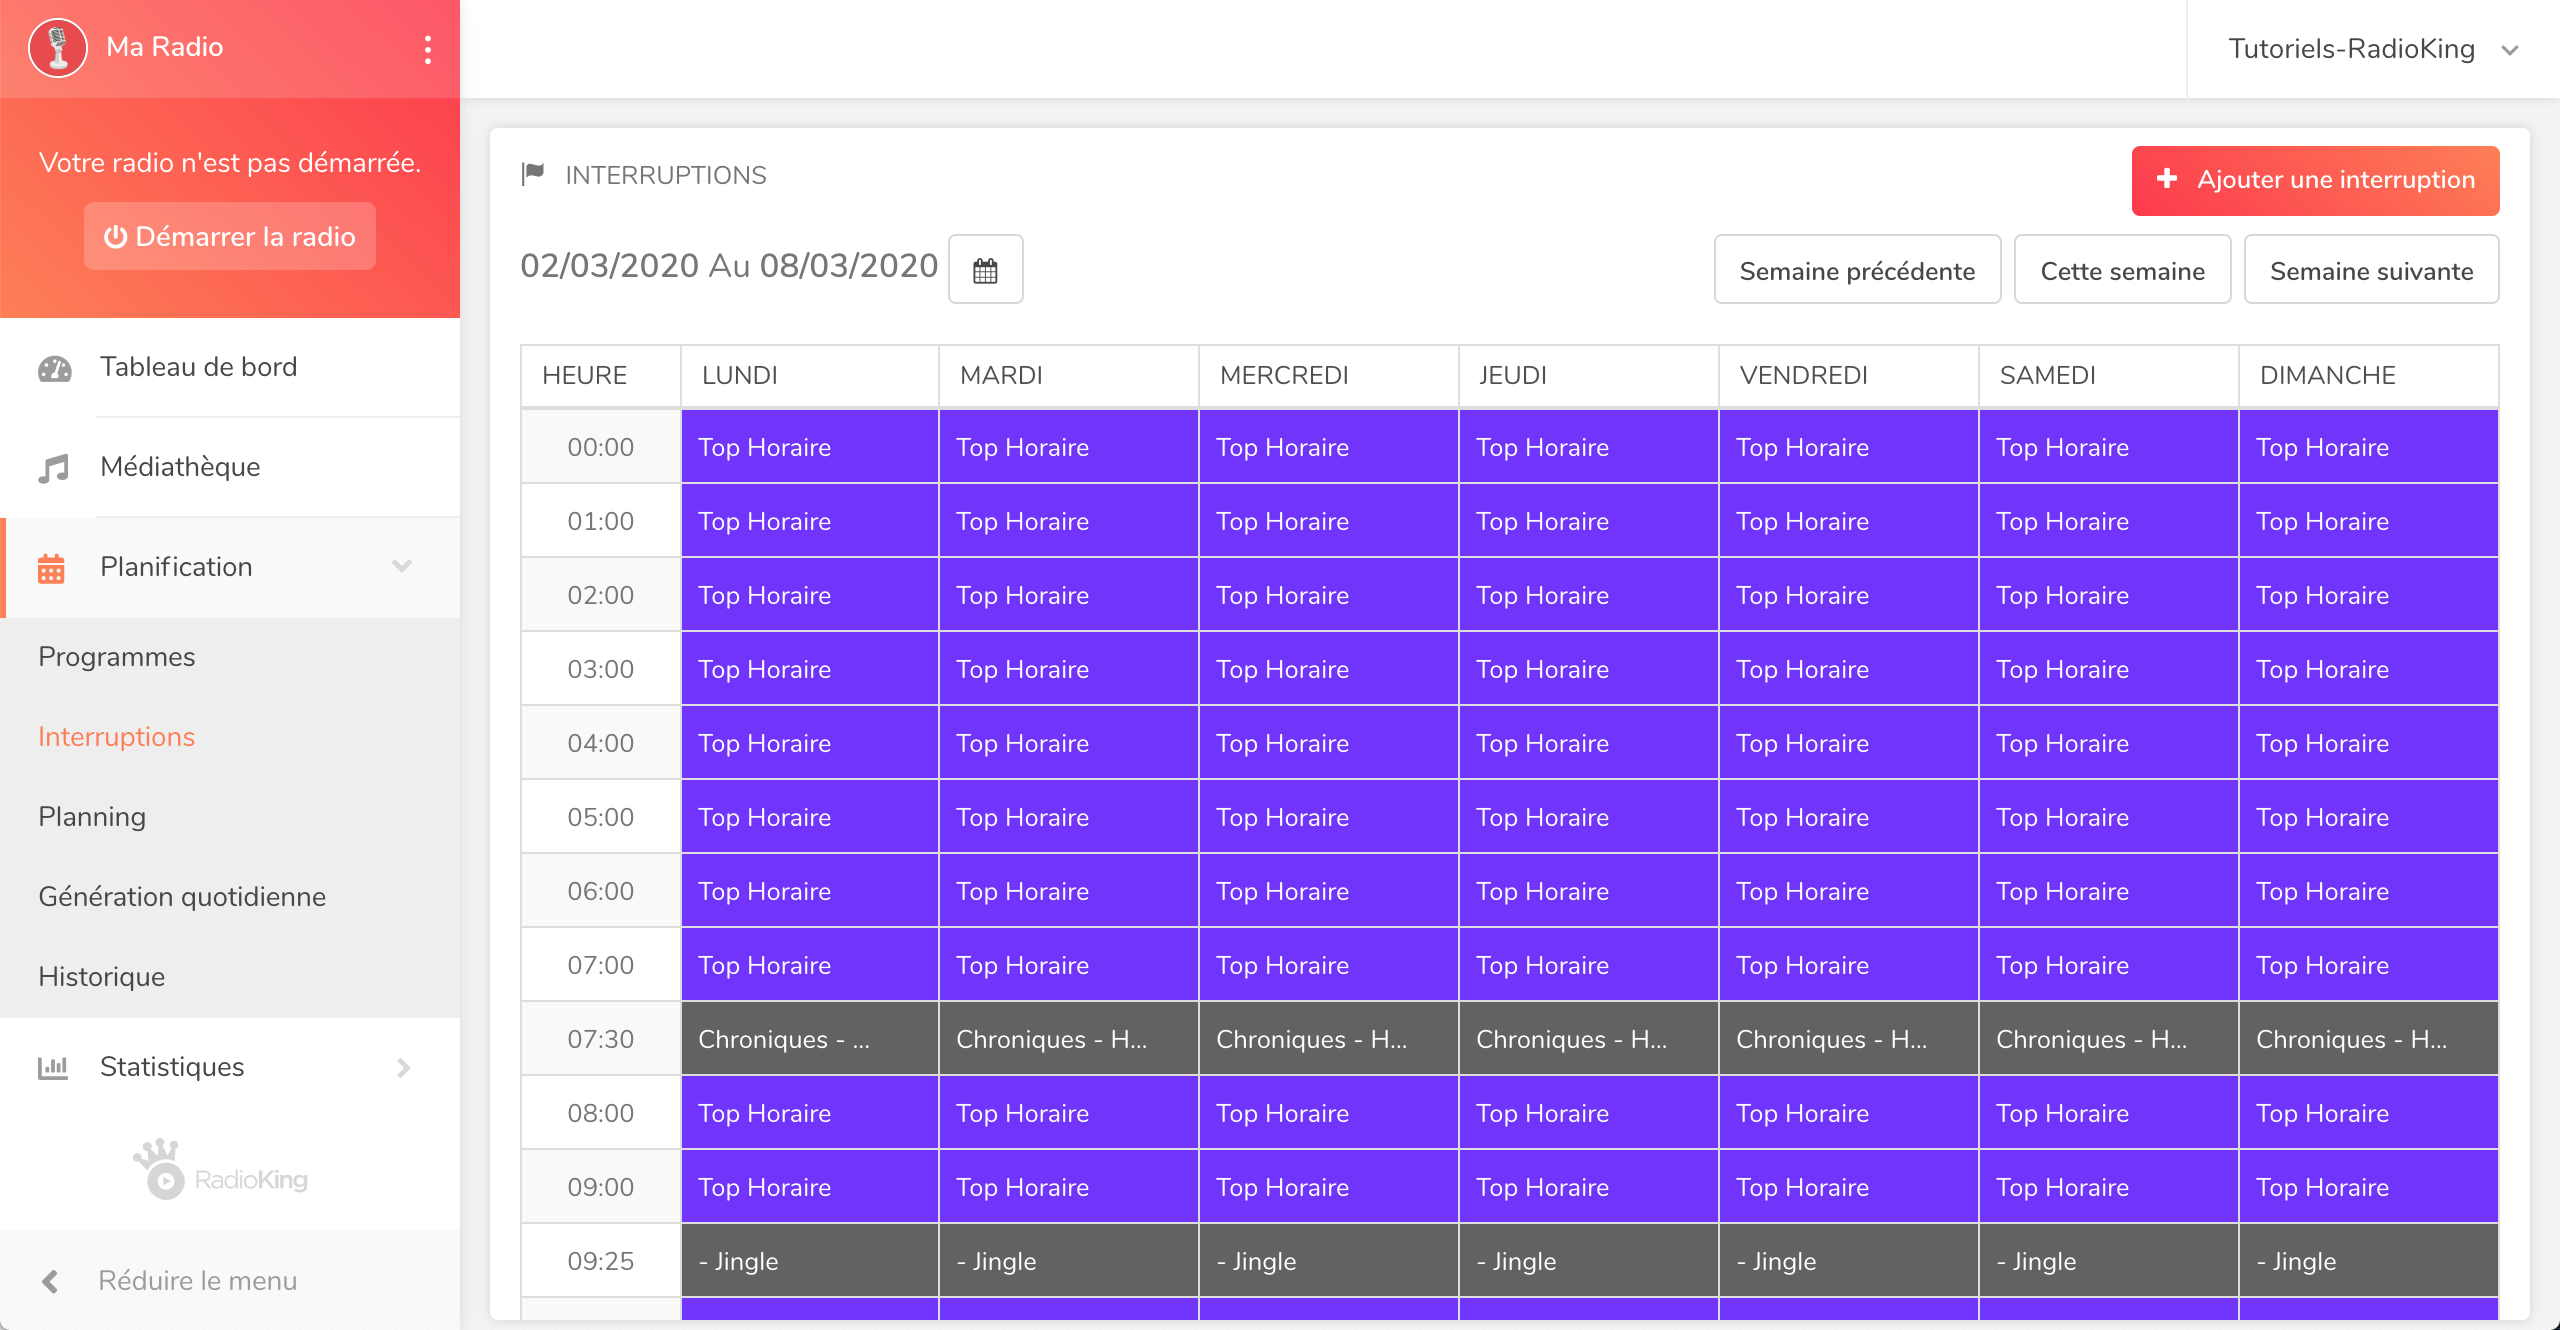The width and height of the screenshot is (2560, 1330).
Task: Expand the Statistiques submenu arrow
Action: pyautogui.click(x=403, y=1068)
